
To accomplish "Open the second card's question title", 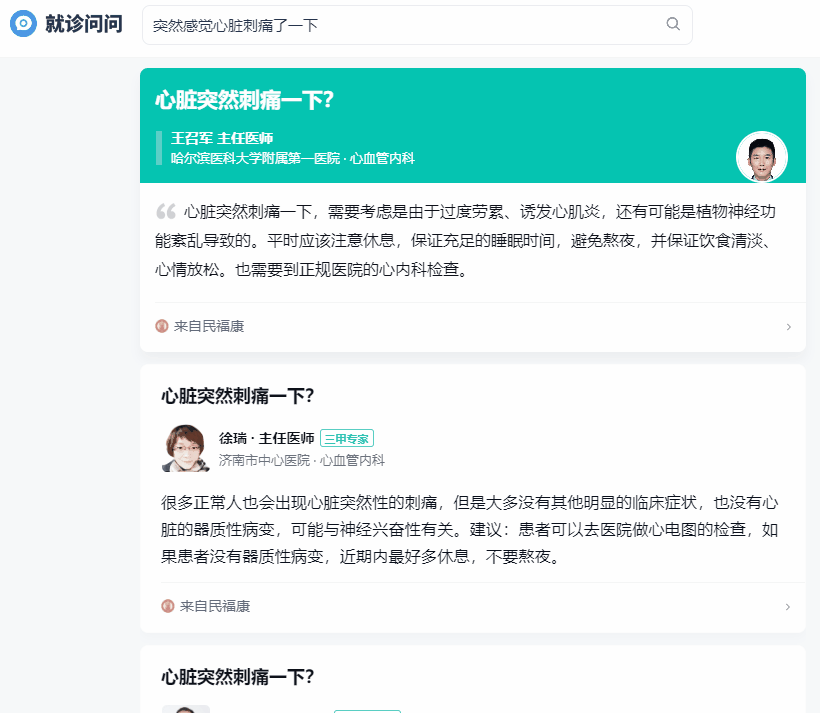I will click(238, 396).
